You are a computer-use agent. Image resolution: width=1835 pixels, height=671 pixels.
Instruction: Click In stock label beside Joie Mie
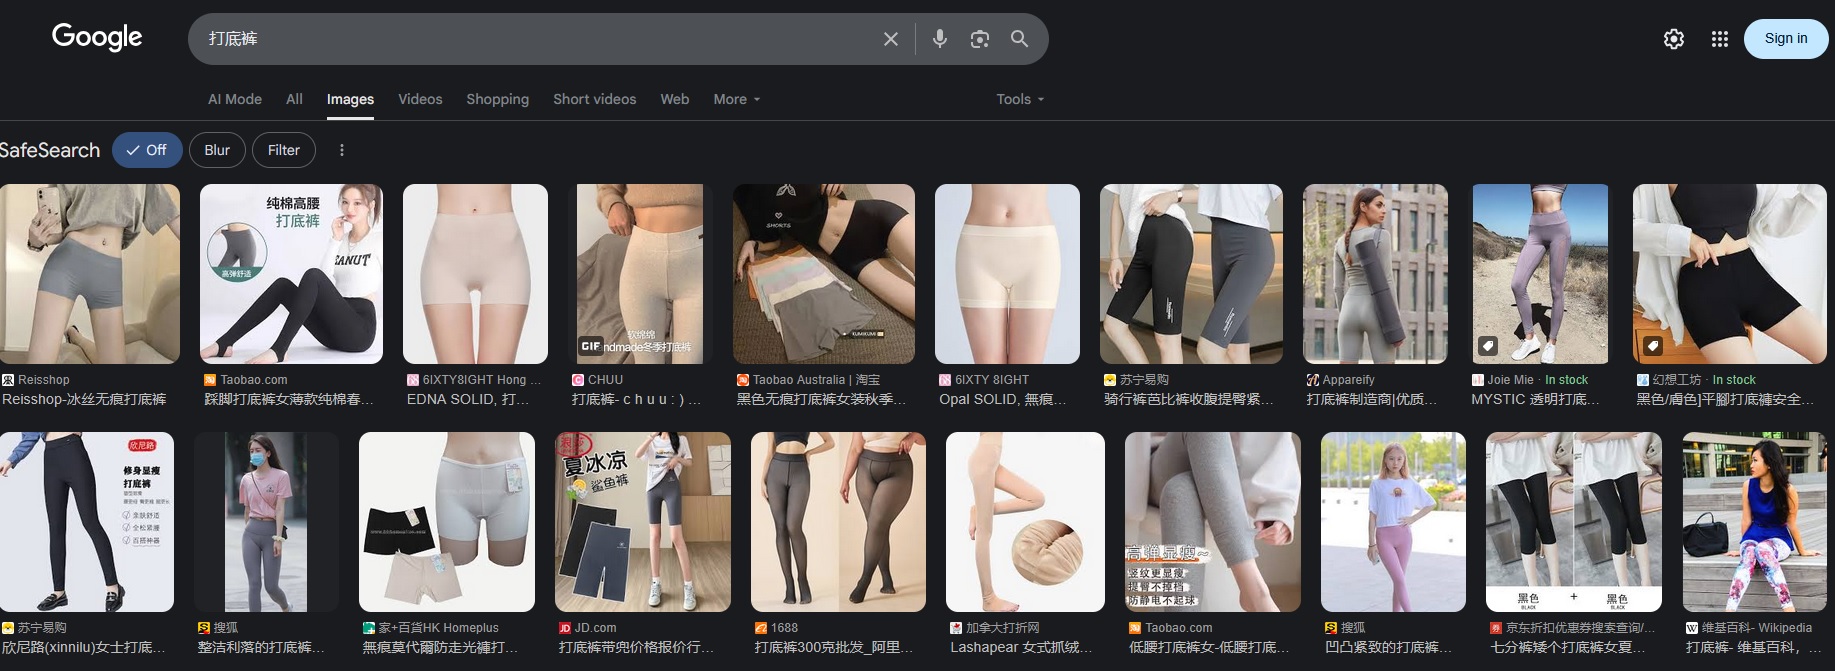(x=1566, y=380)
